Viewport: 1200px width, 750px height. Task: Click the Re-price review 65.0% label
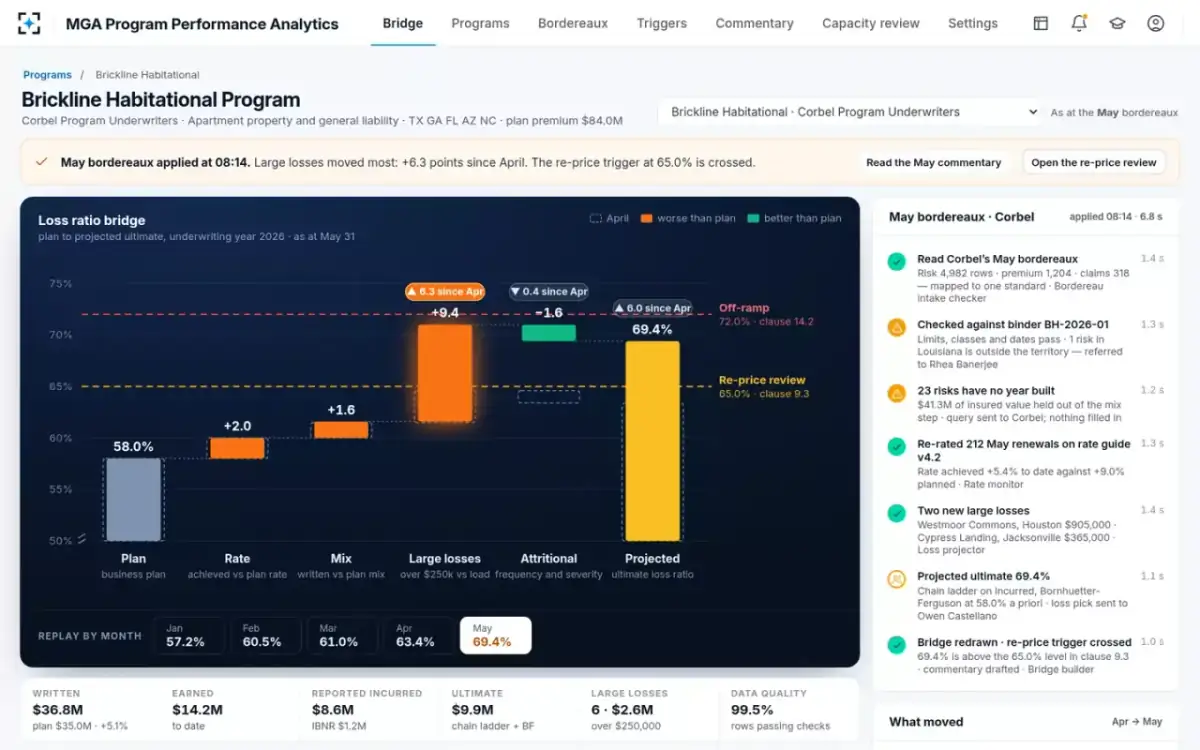(763, 387)
